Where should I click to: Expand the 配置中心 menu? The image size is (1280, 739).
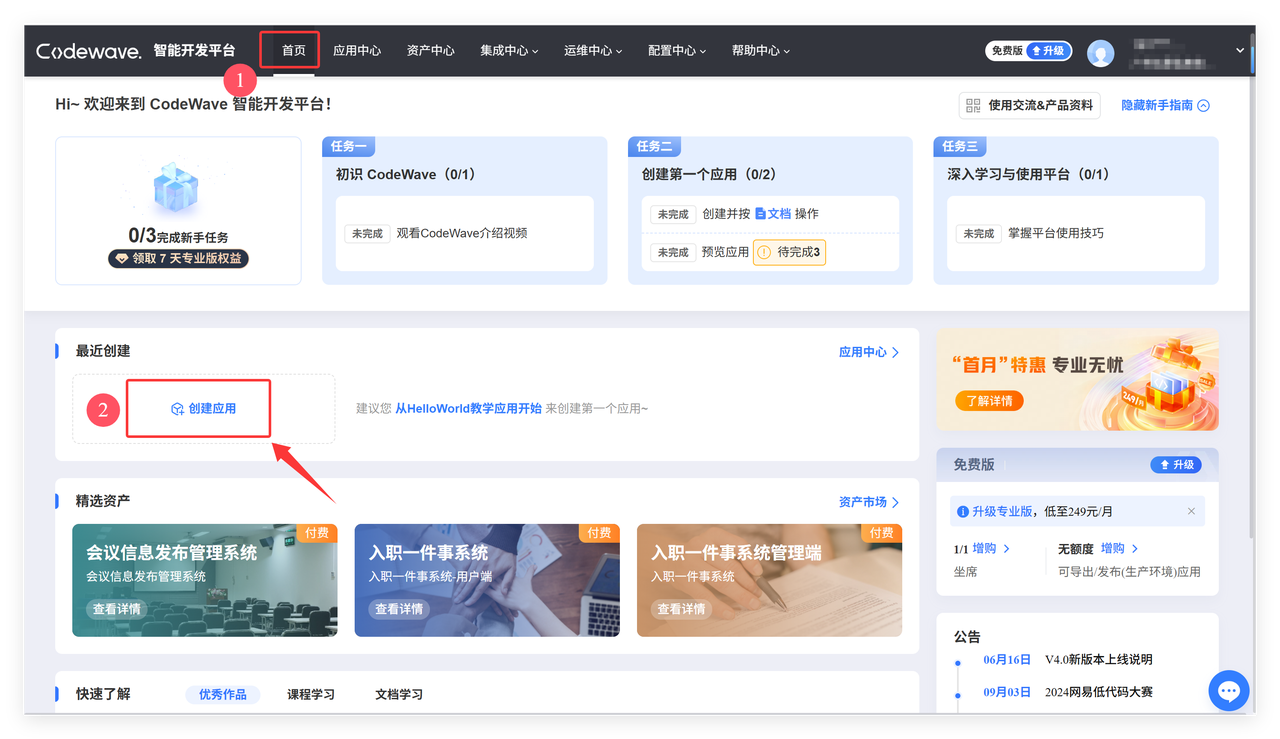point(677,51)
